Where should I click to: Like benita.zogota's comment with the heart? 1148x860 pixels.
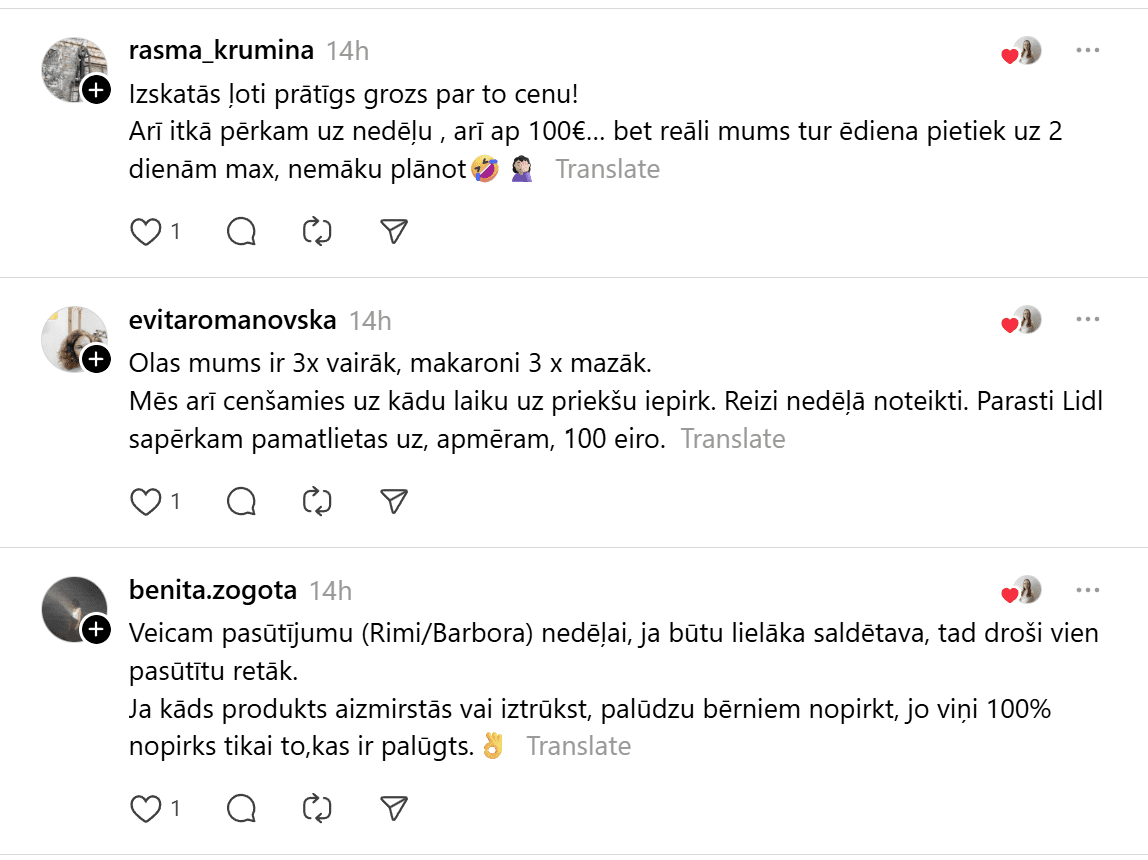tap(146, 808)
